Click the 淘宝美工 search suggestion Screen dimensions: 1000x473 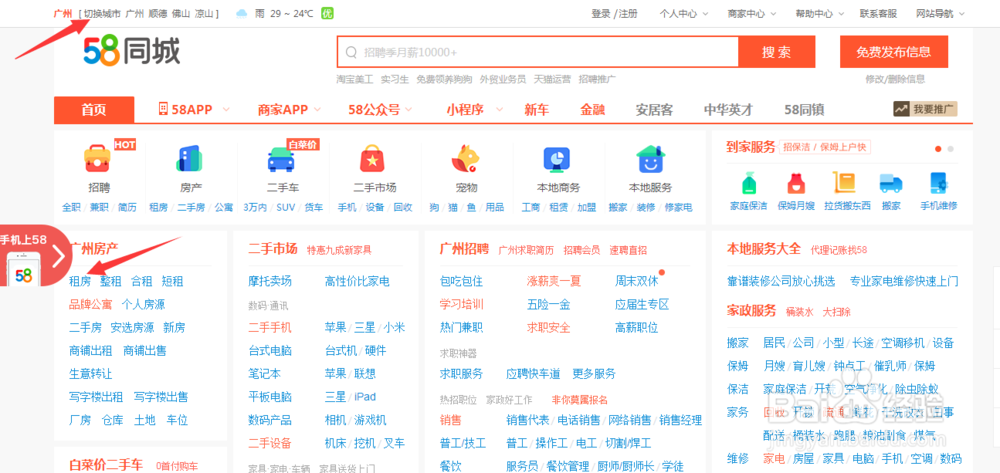coord(355,79)
